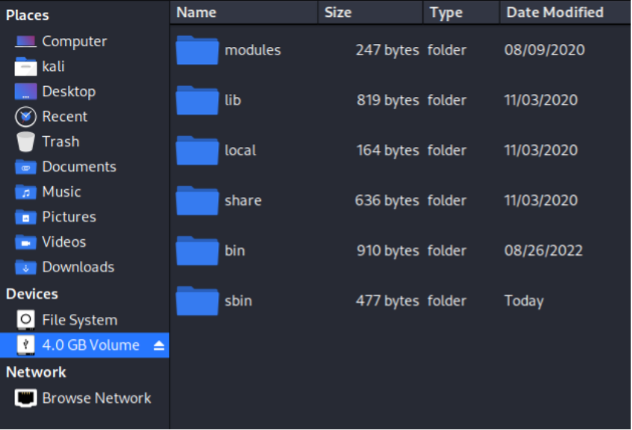This screenshot has width=632, height=430.
Task: Select the bin folder name
Action: (x=235, y=250)
